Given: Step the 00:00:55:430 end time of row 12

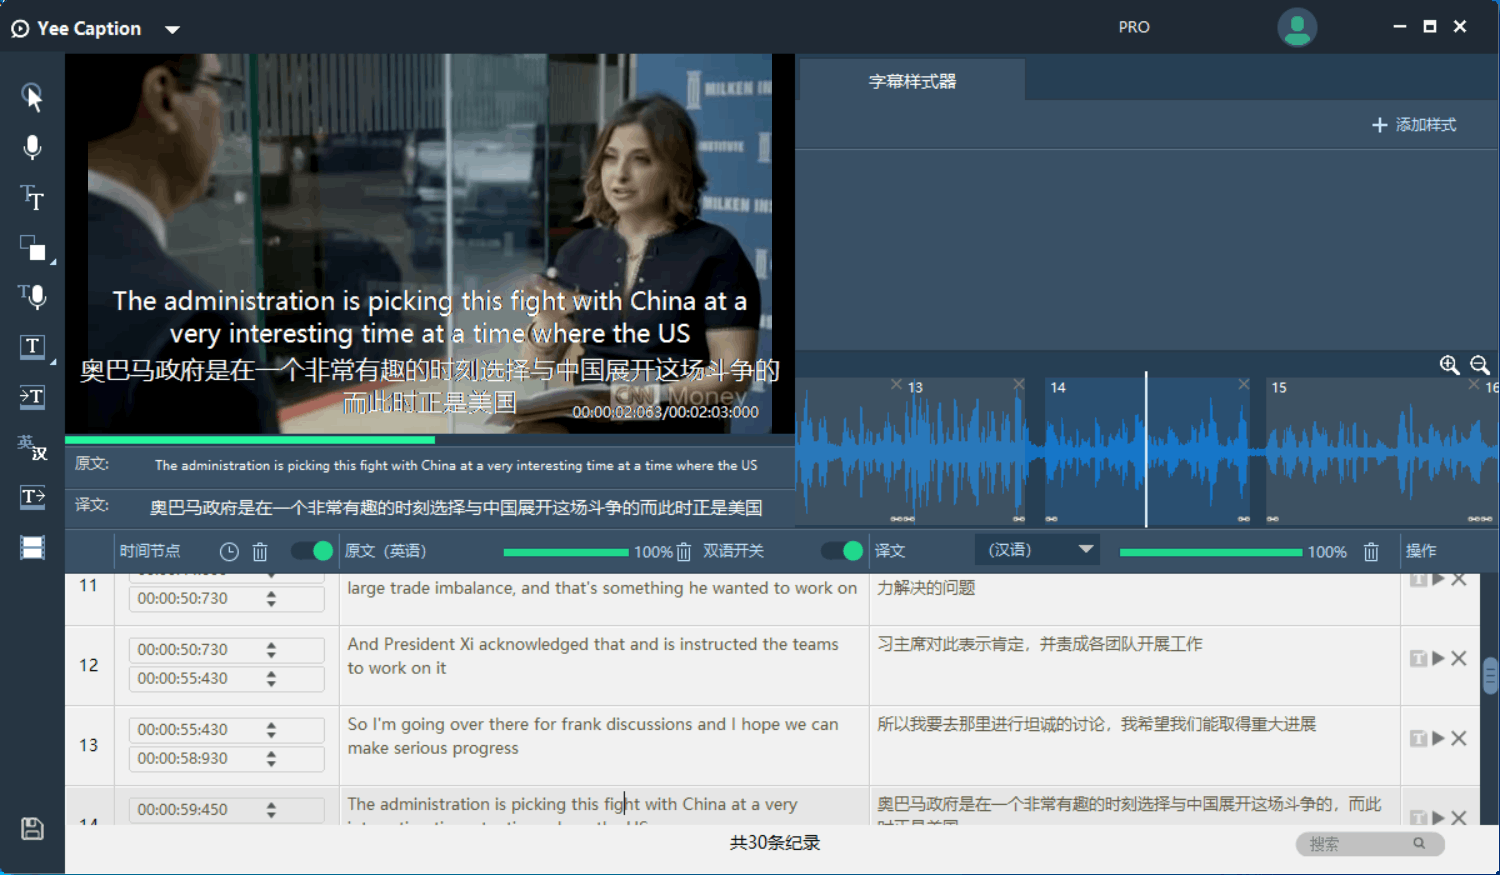Looking at the screenshot, I should [271, 679].
